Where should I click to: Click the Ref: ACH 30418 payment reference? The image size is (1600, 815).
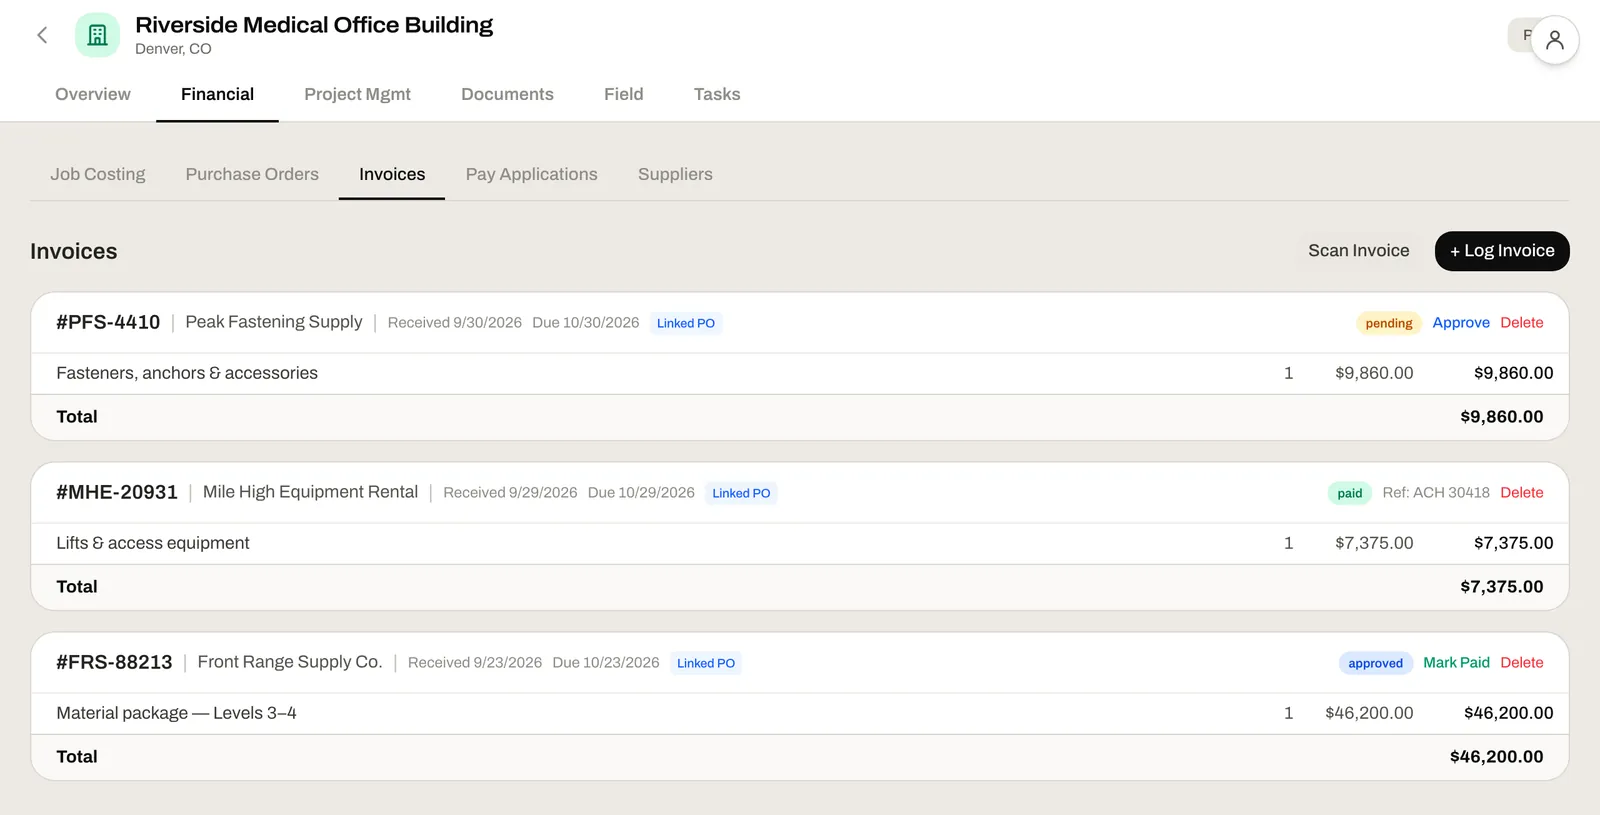click(x=1436, y=493)
